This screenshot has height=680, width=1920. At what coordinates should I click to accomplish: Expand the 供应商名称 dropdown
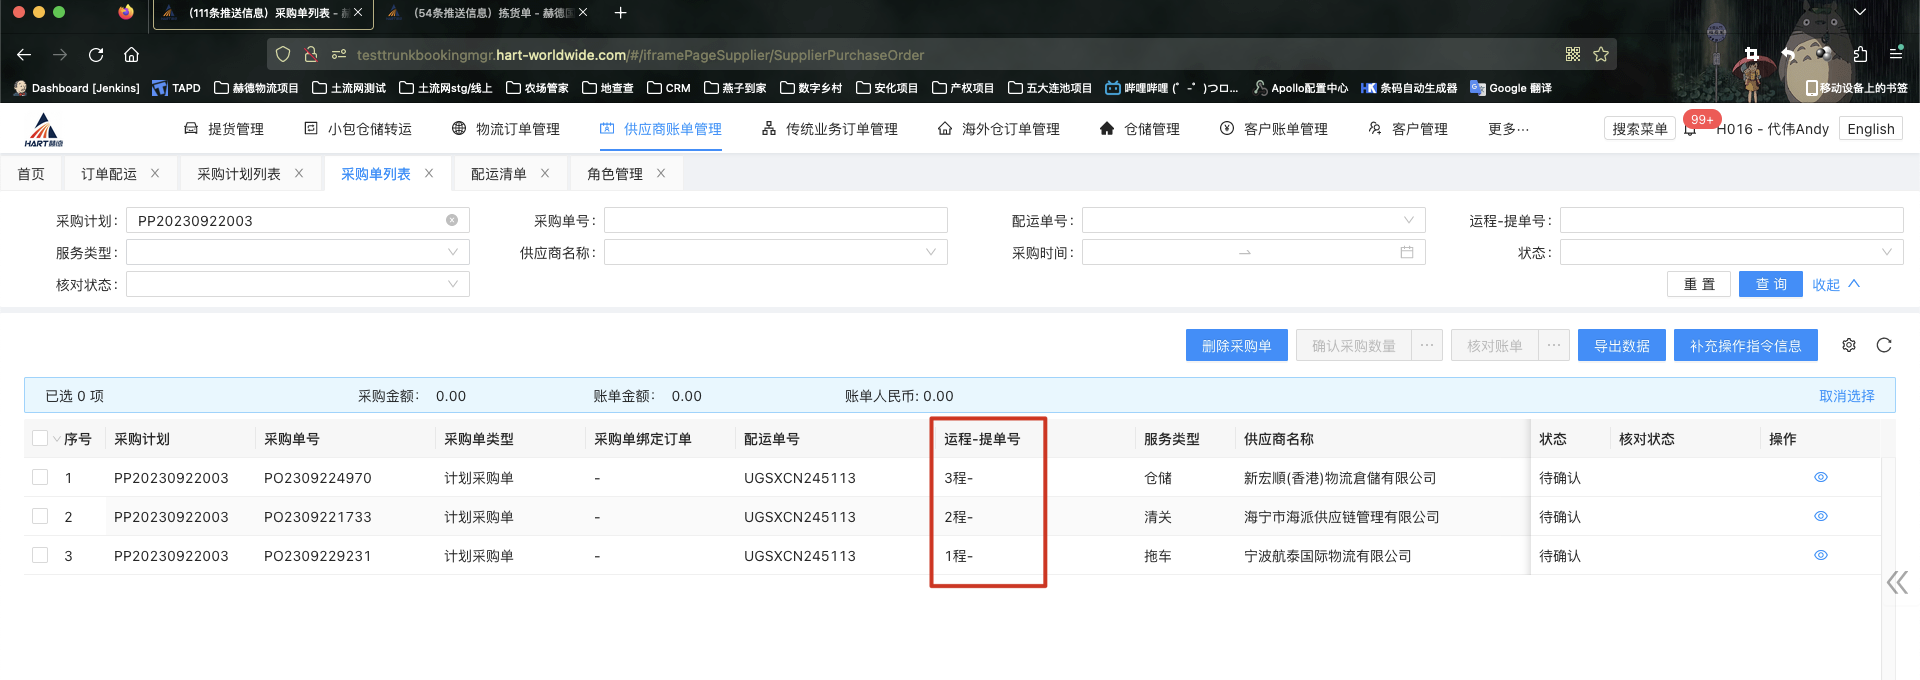(775, 253)
